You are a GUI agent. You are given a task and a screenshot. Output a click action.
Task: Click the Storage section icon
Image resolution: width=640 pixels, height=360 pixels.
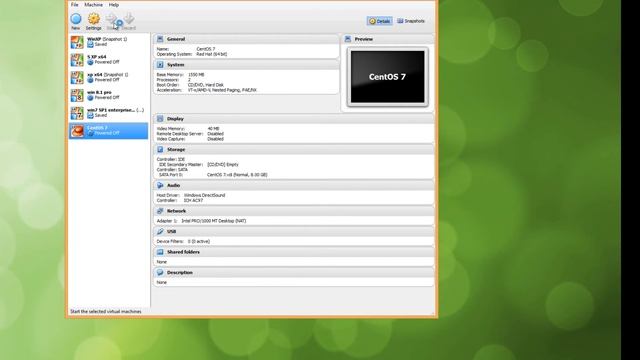pyautogui.click(x=160, y=149)
